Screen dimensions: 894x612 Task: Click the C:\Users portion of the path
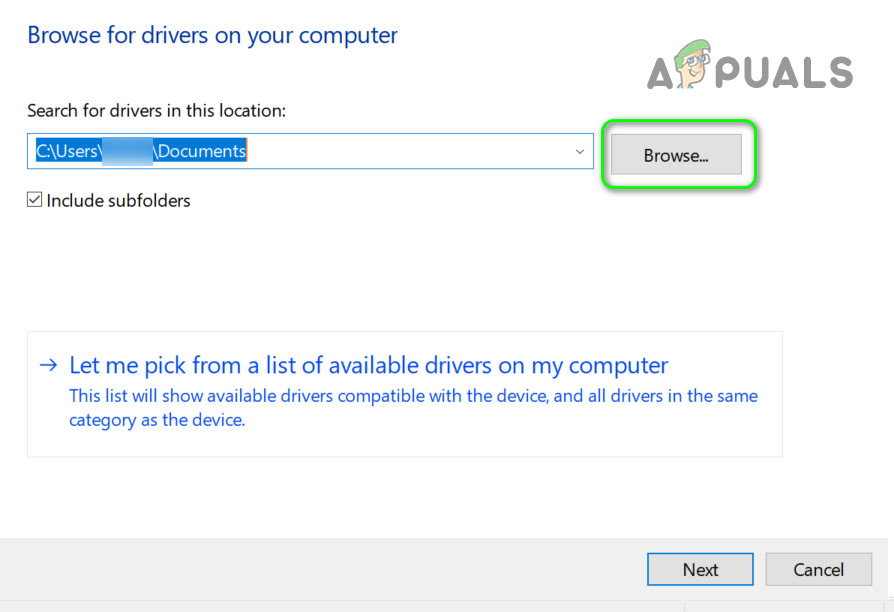click(x=68, y=152)
